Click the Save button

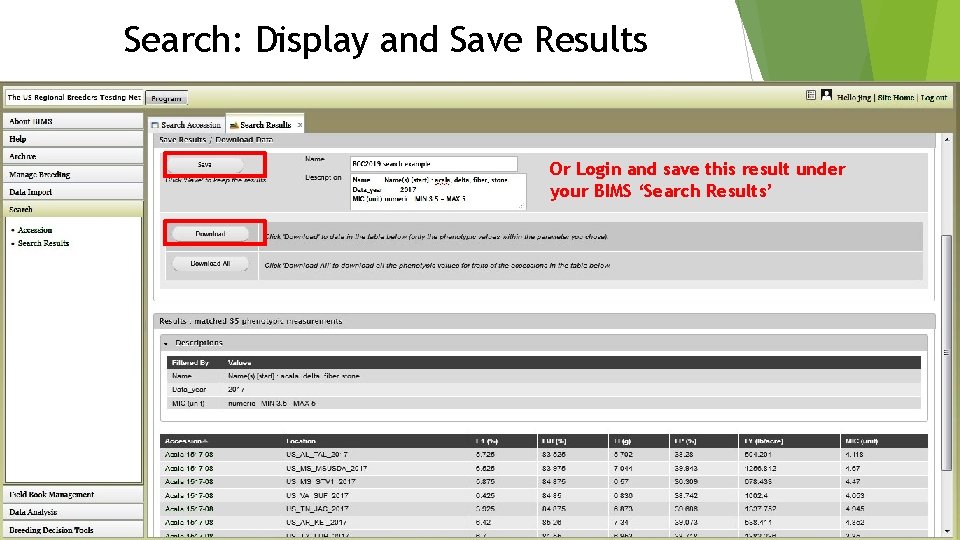[204, 164]
